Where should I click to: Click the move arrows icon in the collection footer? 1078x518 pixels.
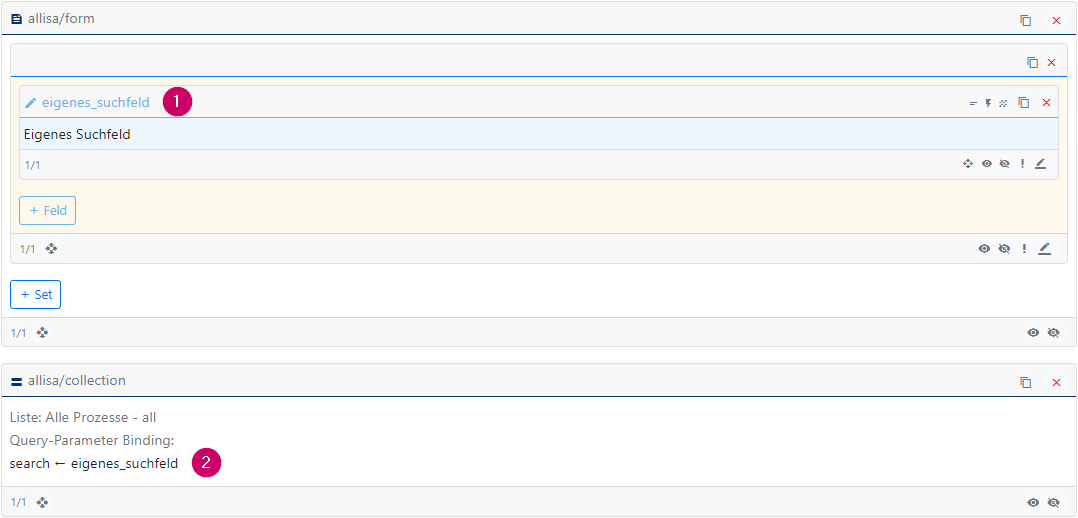point(43,503)
